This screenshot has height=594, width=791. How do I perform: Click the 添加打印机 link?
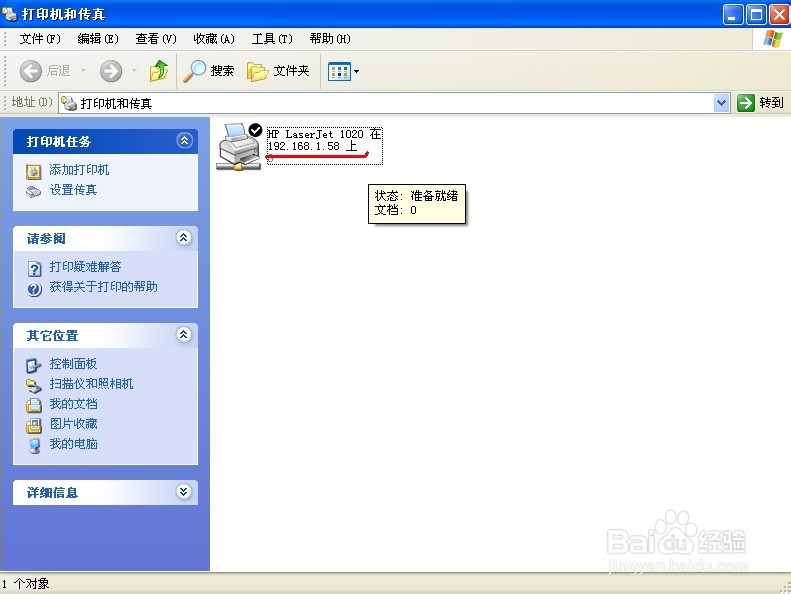click(79, 170)
